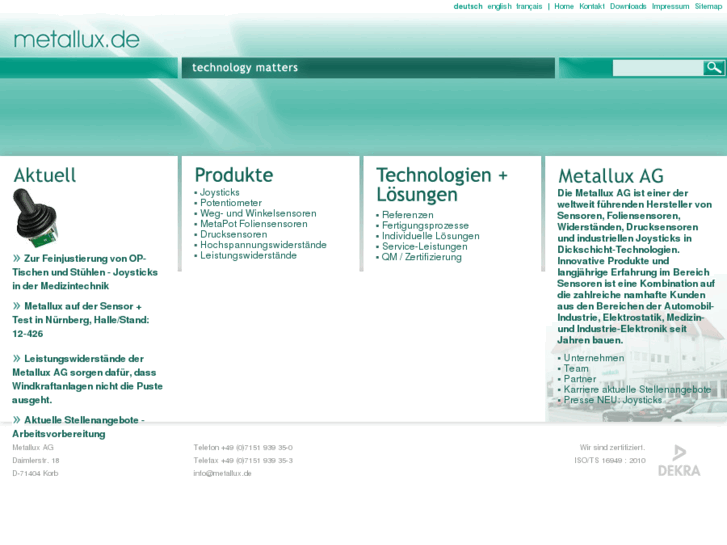The height and width of the screenshot is (545, 727).
Task: Open the DEKRA certification logo
Action: [x=679, y=461]
